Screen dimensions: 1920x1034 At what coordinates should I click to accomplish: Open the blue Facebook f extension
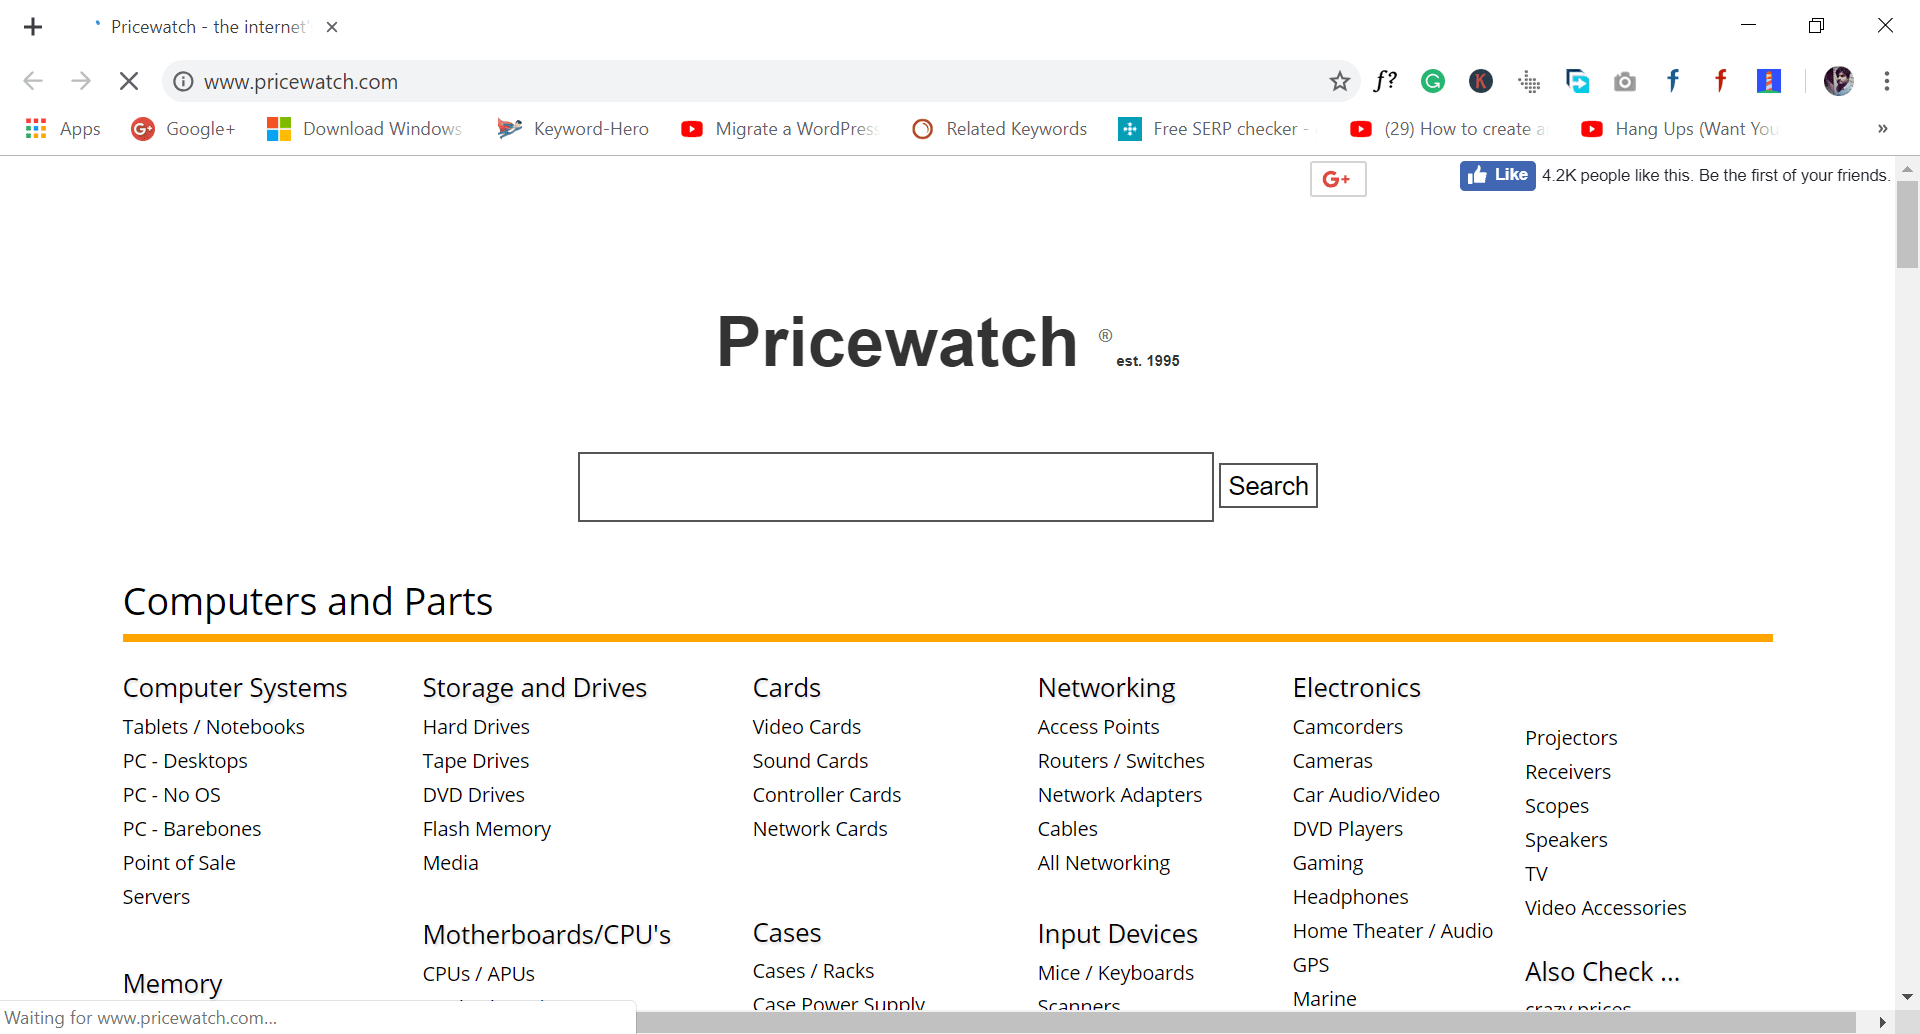click(1673, 81)
